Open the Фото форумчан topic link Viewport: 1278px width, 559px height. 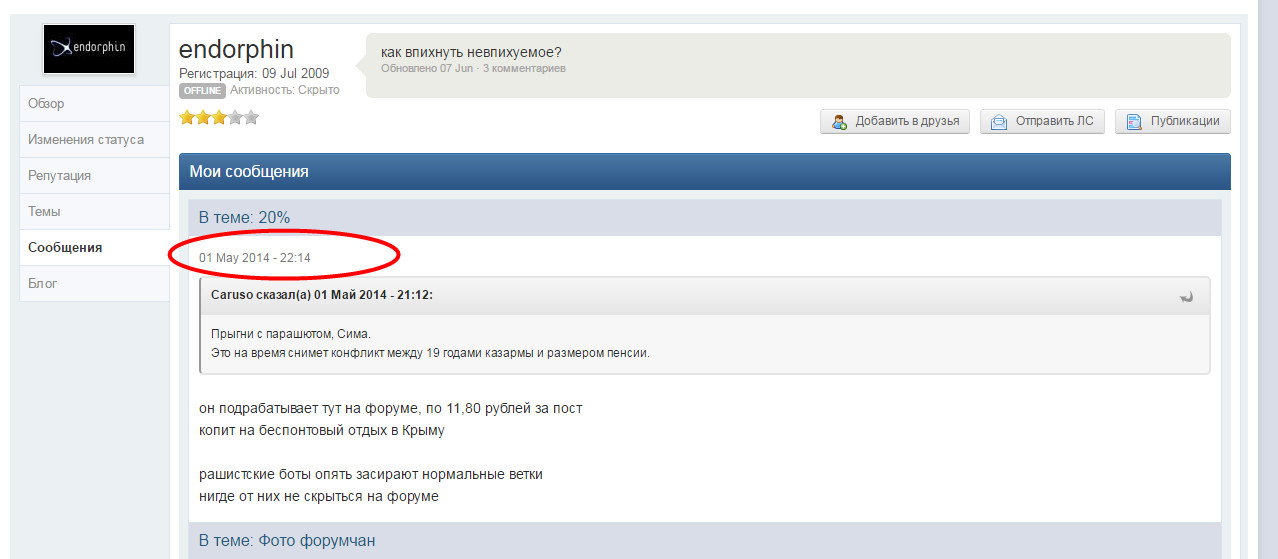click(315, 541)
